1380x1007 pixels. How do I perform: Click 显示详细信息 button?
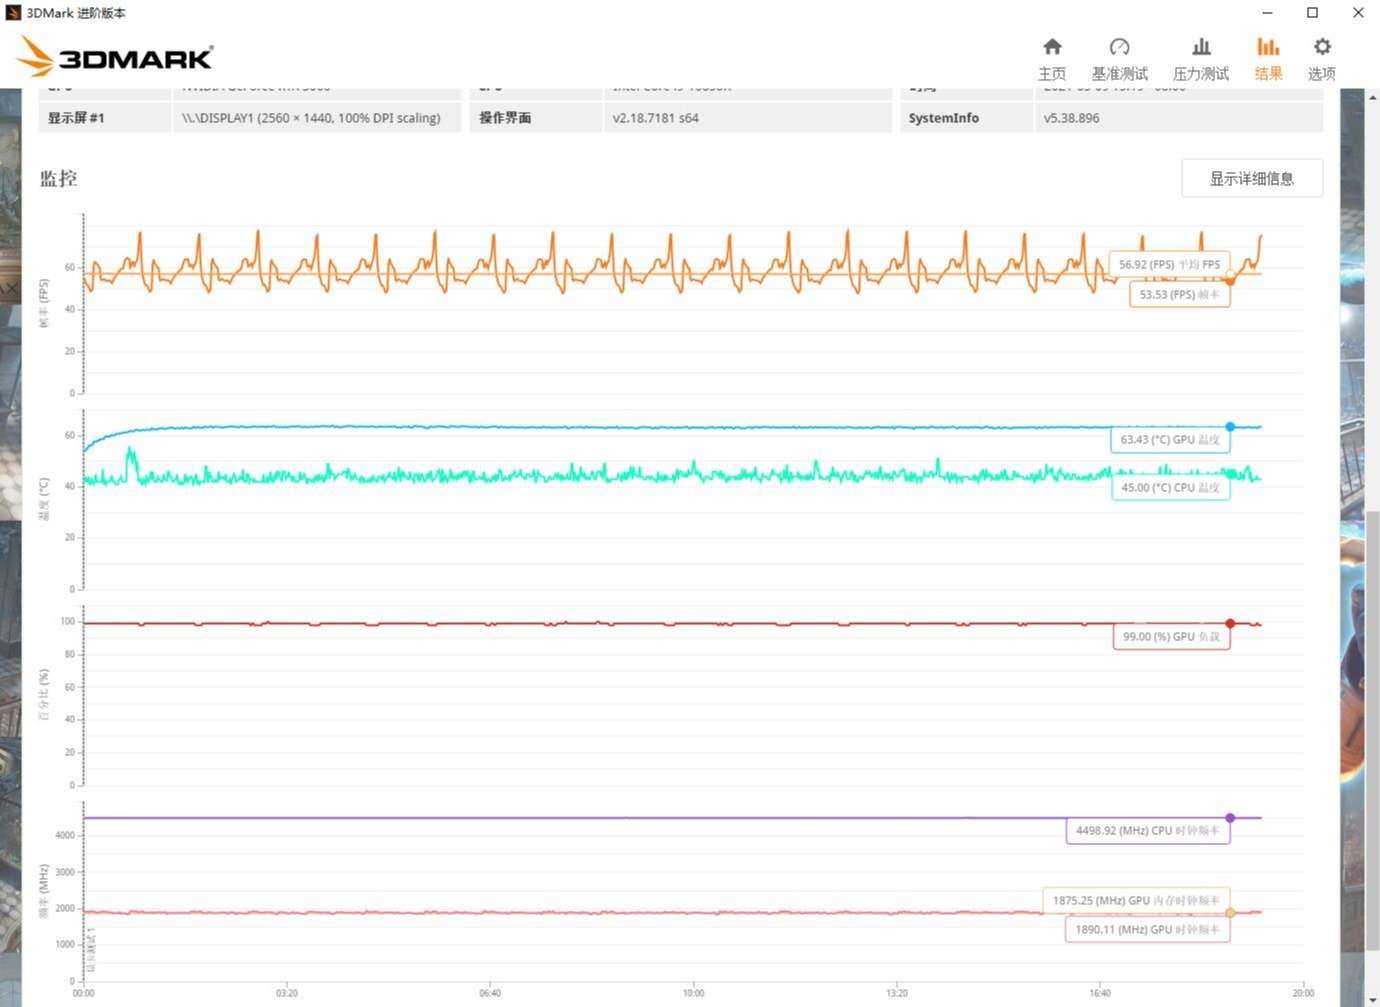point(1251,178)
